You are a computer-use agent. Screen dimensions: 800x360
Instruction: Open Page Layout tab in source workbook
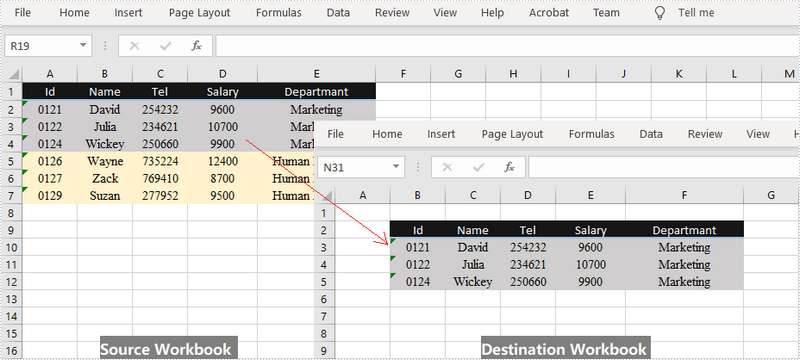pos(199,13)
